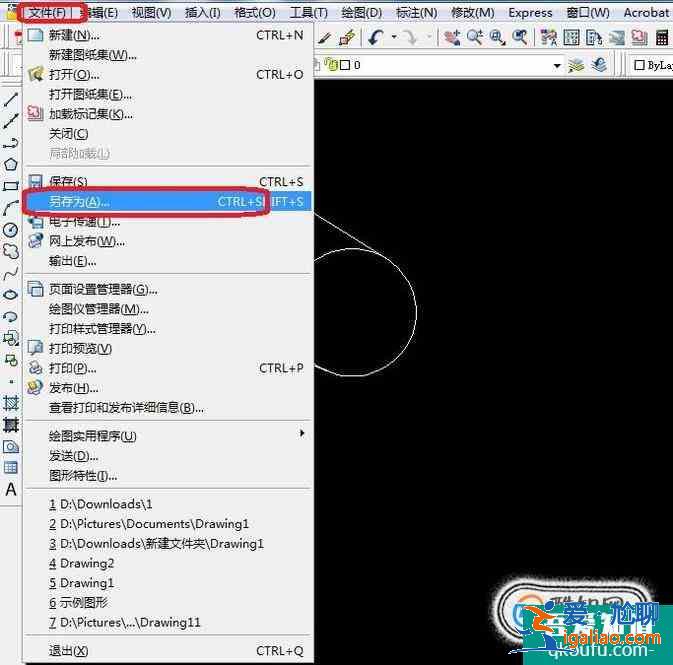Click the Undo arrow icon

pyautogui.click(x=376, y=38)
